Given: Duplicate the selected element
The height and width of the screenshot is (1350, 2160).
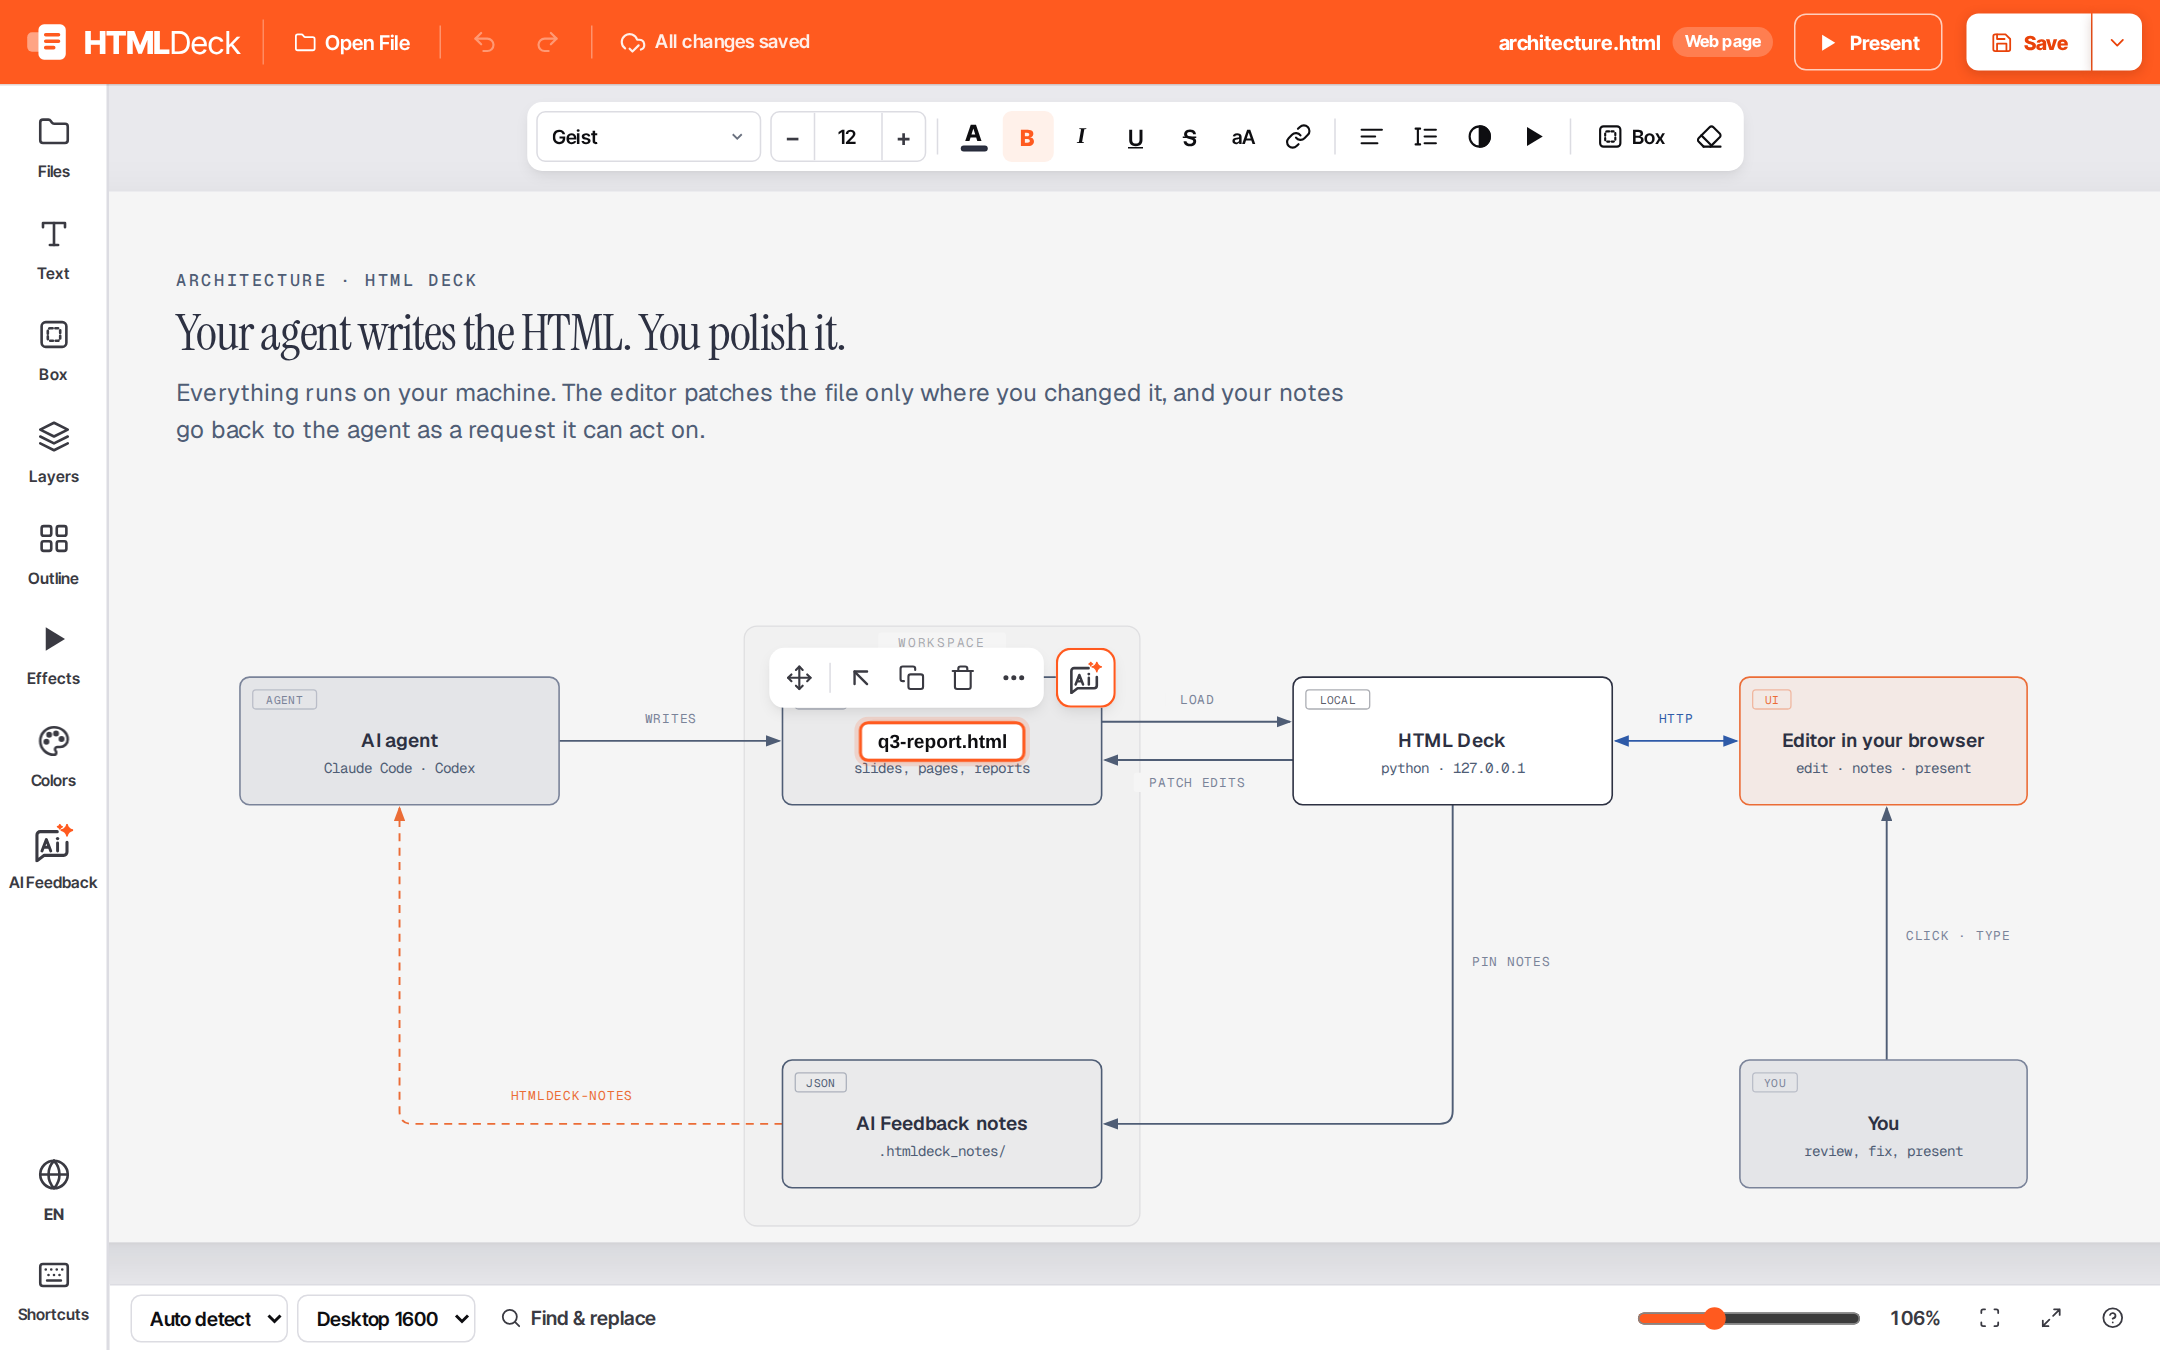Looking at the screenshot, I should click(x=911, y=678).
